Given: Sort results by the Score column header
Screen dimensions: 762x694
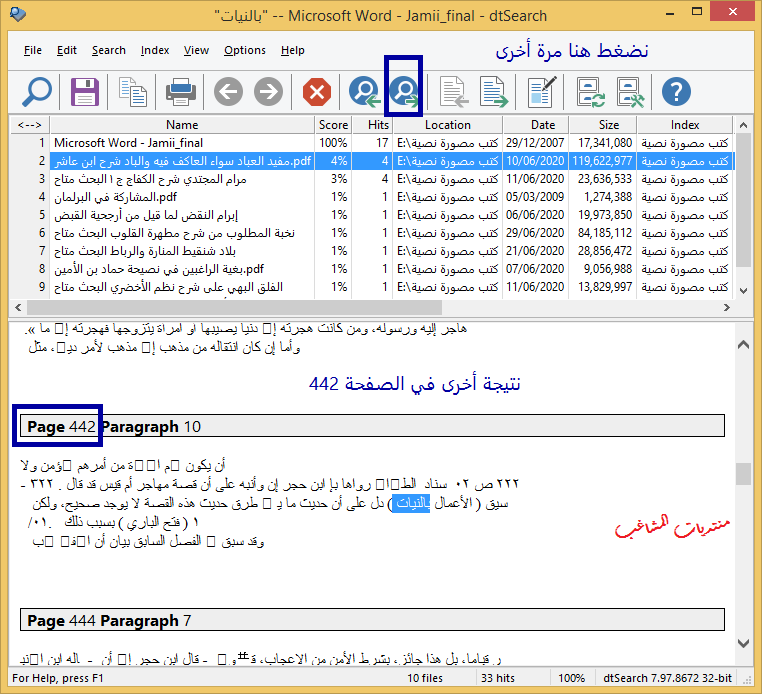Looking at the screenshot, I should coord(333,125).
